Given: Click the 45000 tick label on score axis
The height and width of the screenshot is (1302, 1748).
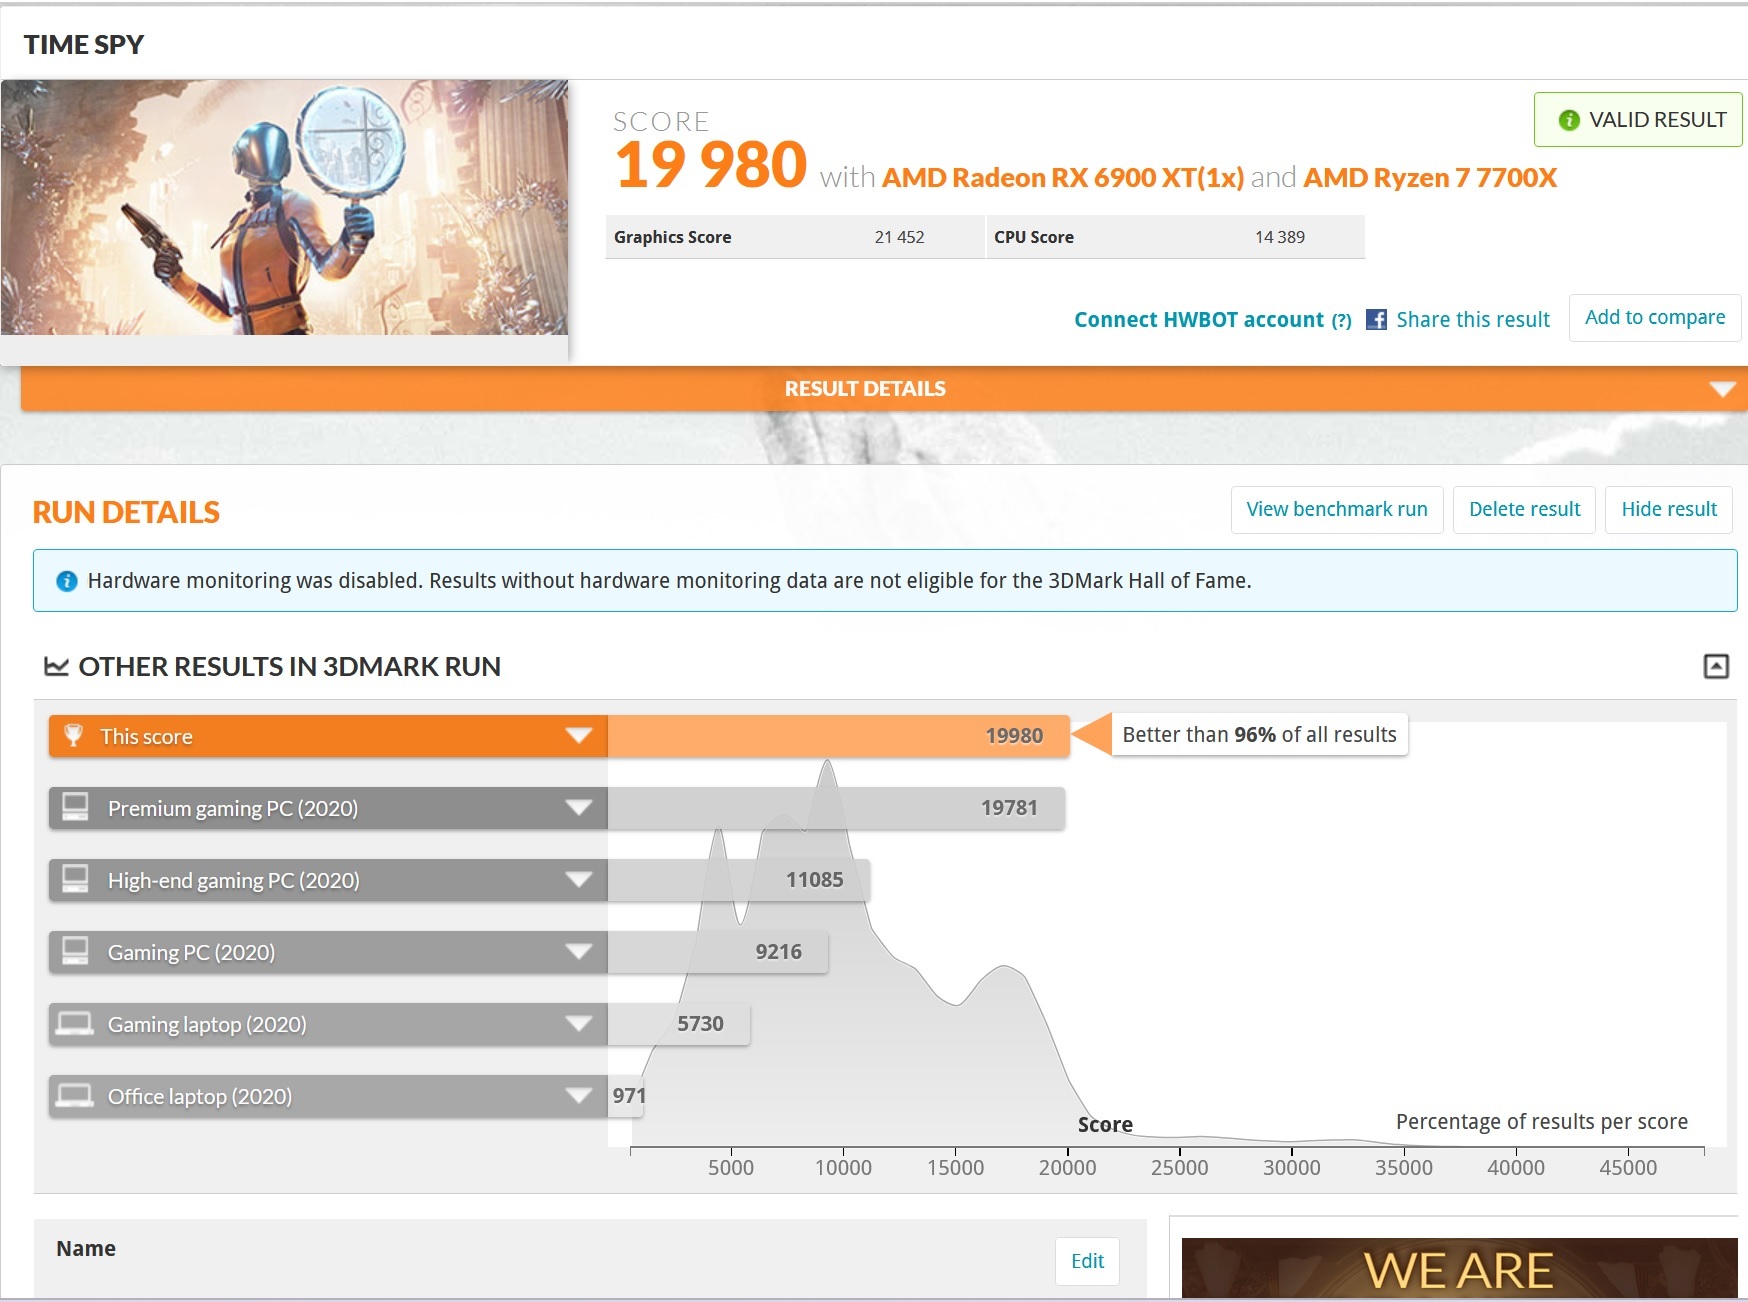Looking at the screenshot, I should (x=1628, y=1168).
